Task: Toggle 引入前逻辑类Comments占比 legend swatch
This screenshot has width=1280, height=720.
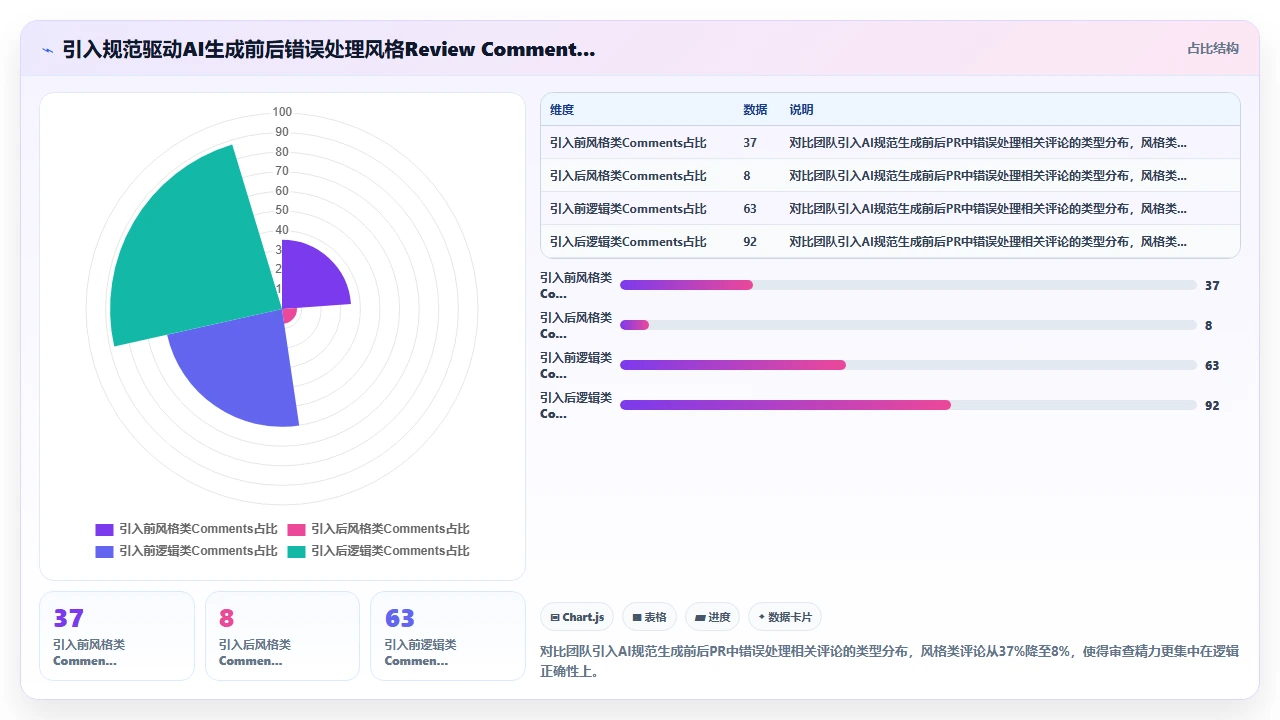Action: 104,551
